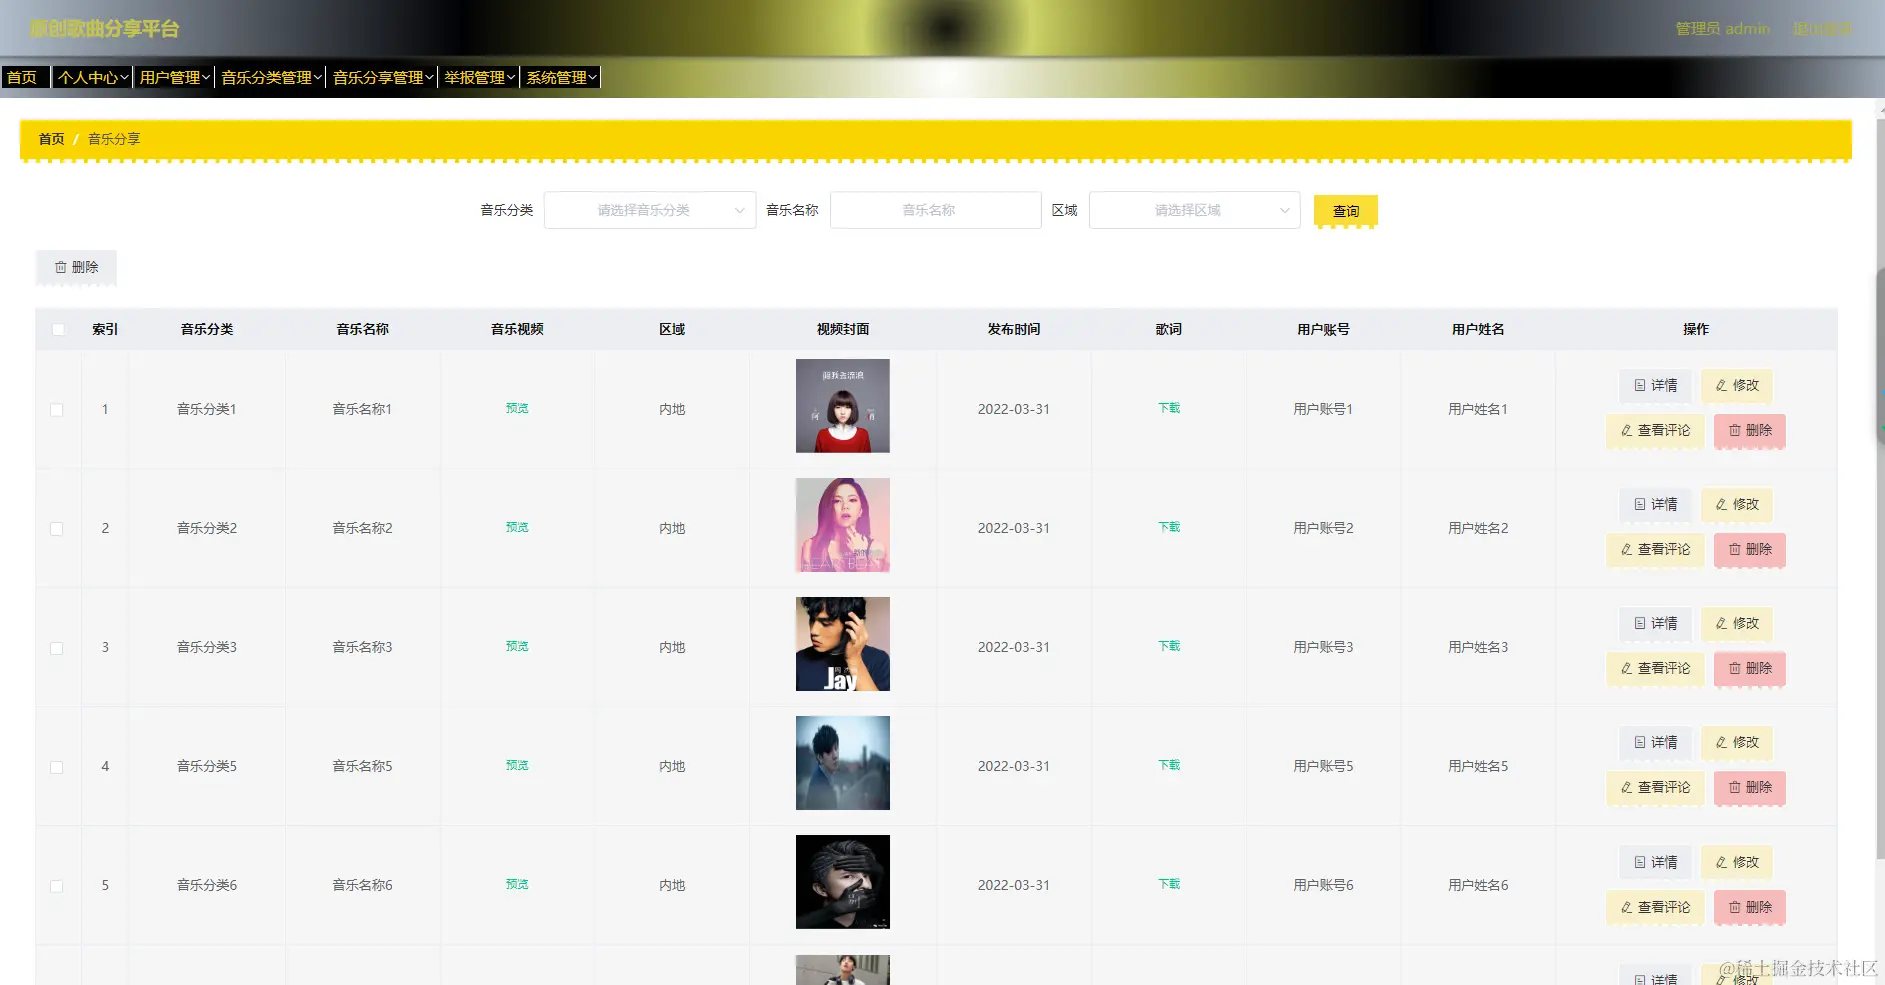Viewport: 1885px width, 985px height.
Task: Preview music video of 音乐名称3
Action: click(x=517, y=647)
